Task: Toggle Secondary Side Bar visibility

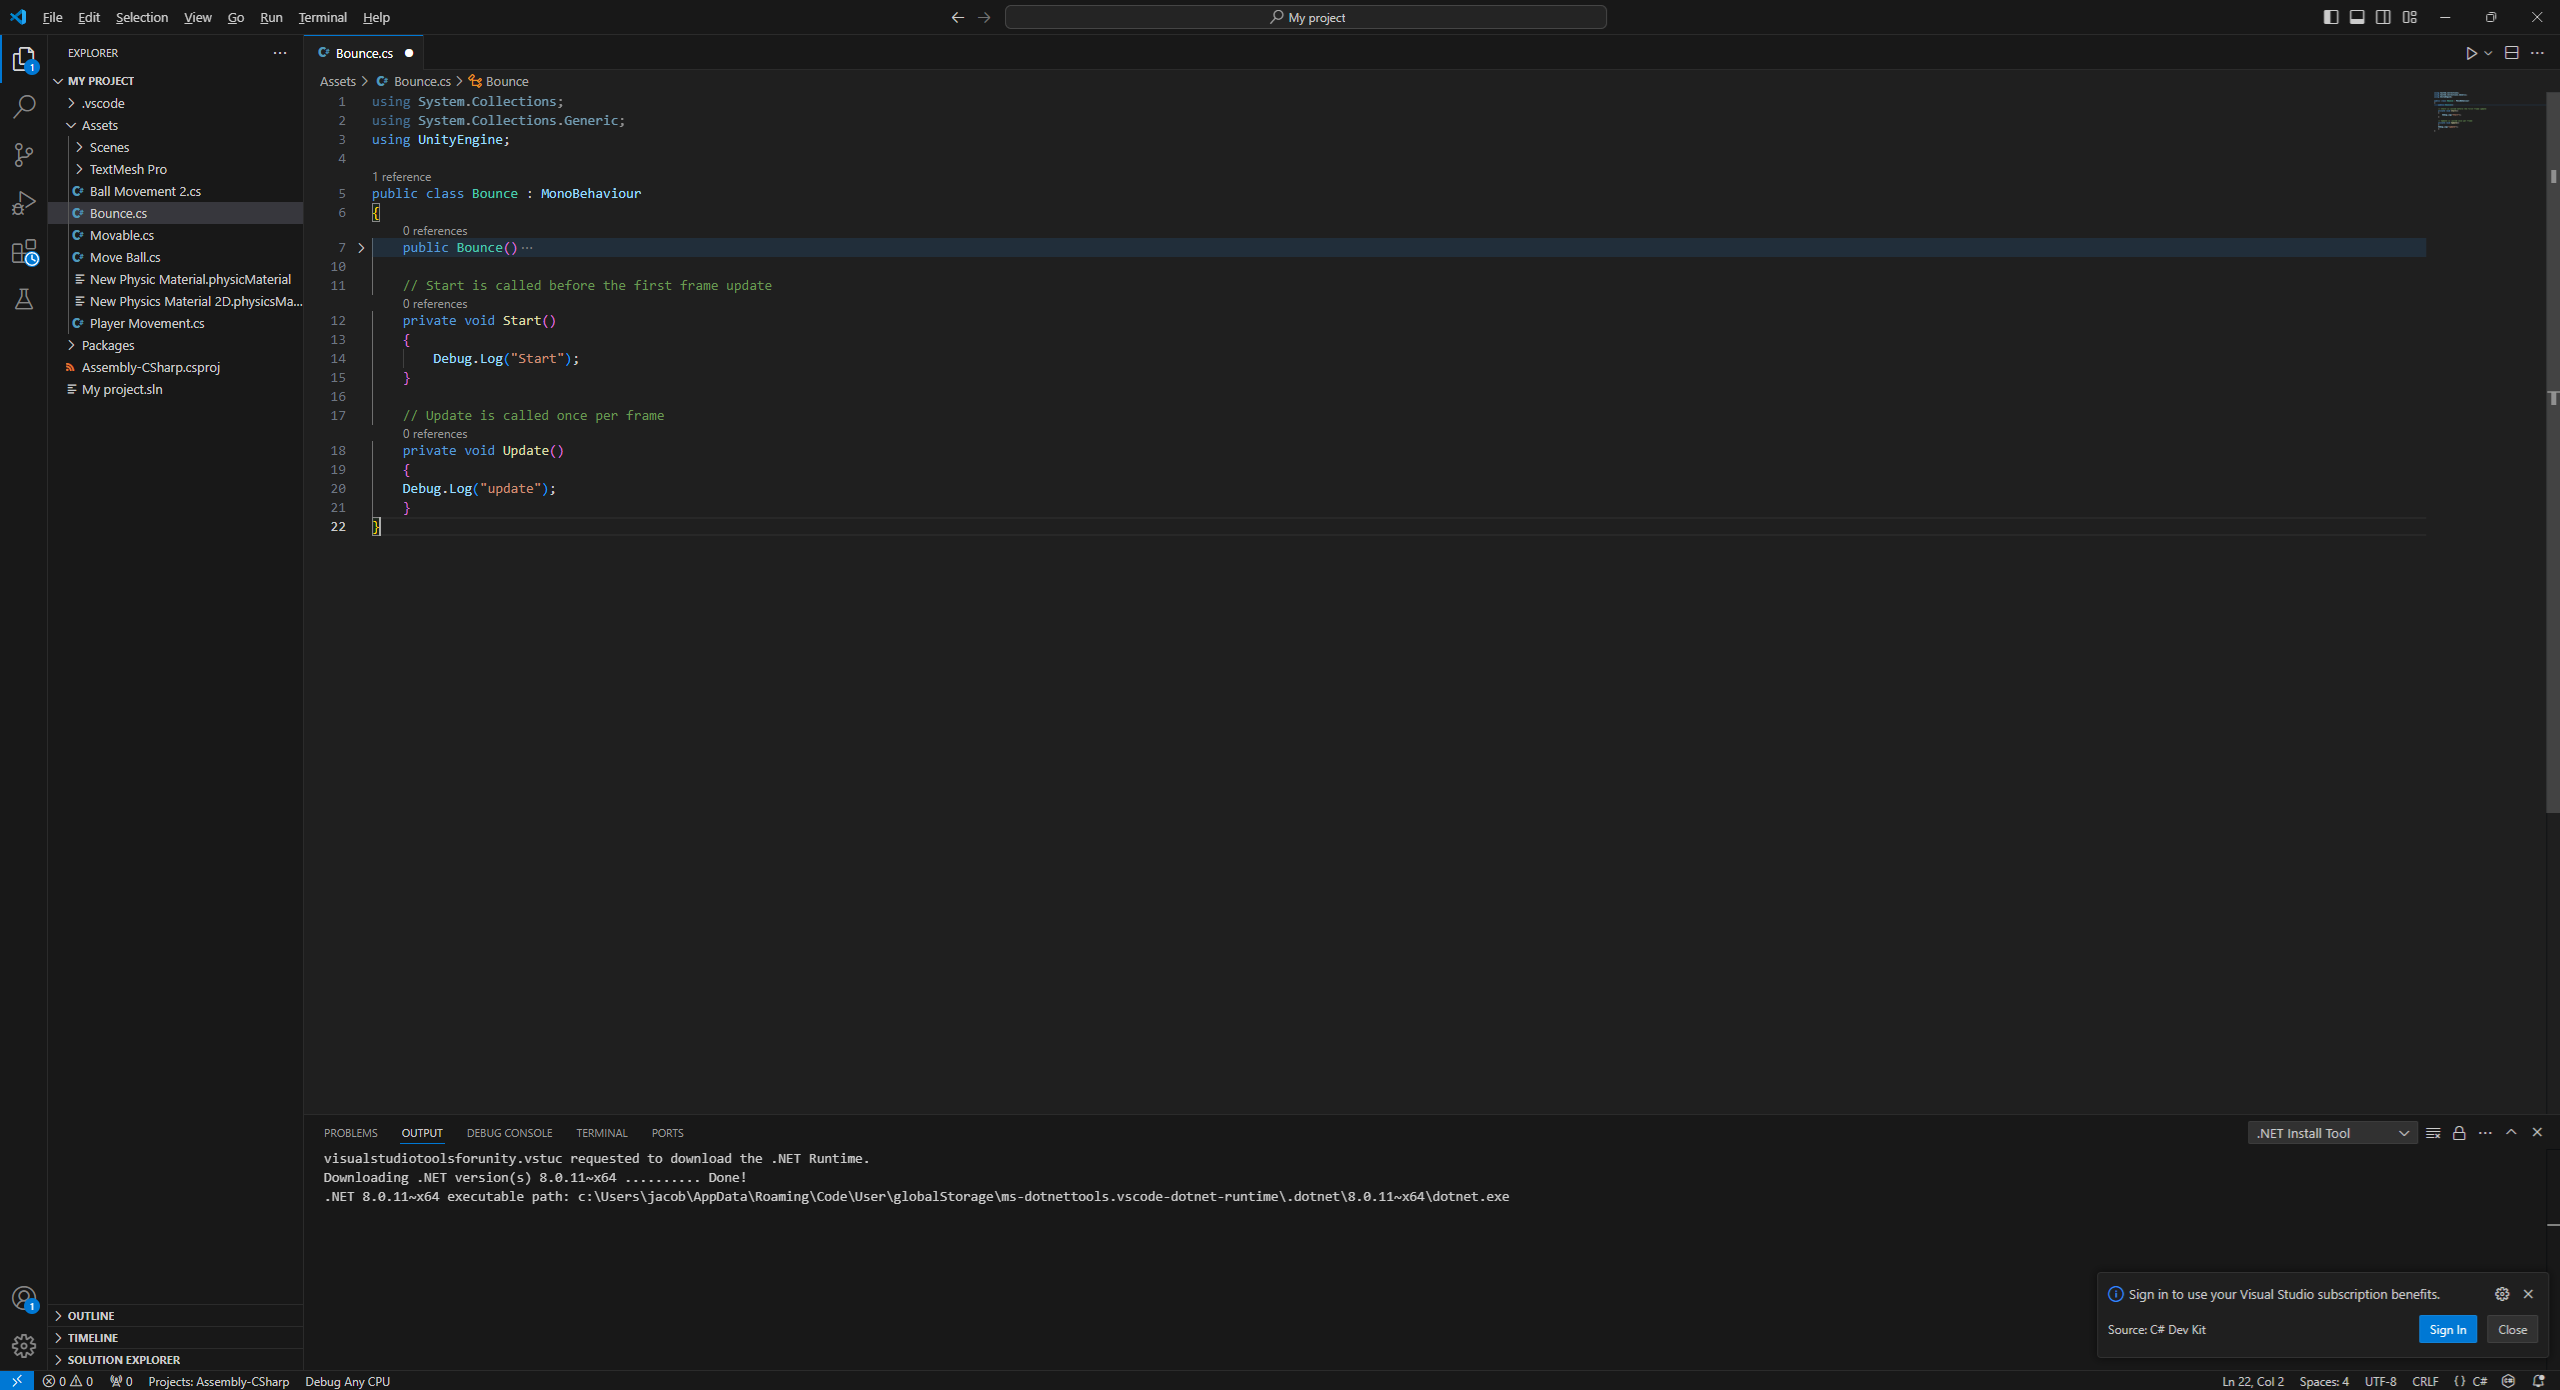Action: (x=2384, y=17)
